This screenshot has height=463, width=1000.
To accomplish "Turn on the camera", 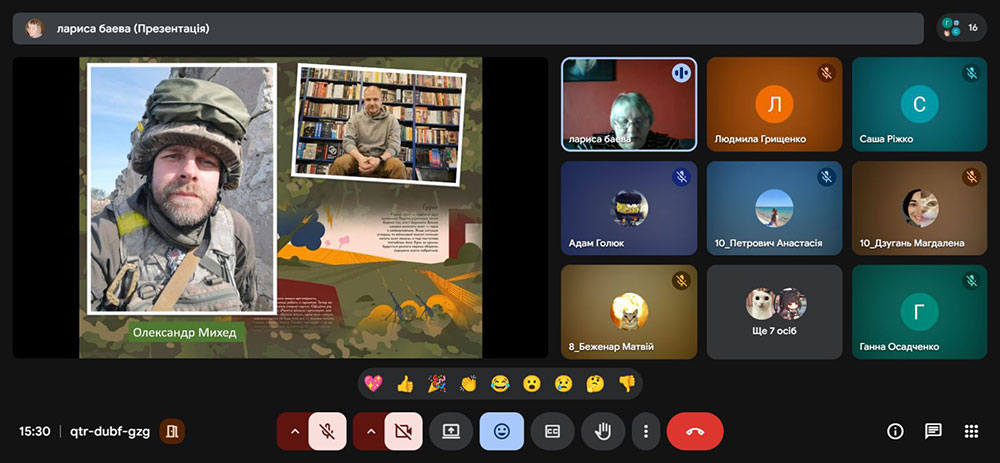I will (403, 431).
